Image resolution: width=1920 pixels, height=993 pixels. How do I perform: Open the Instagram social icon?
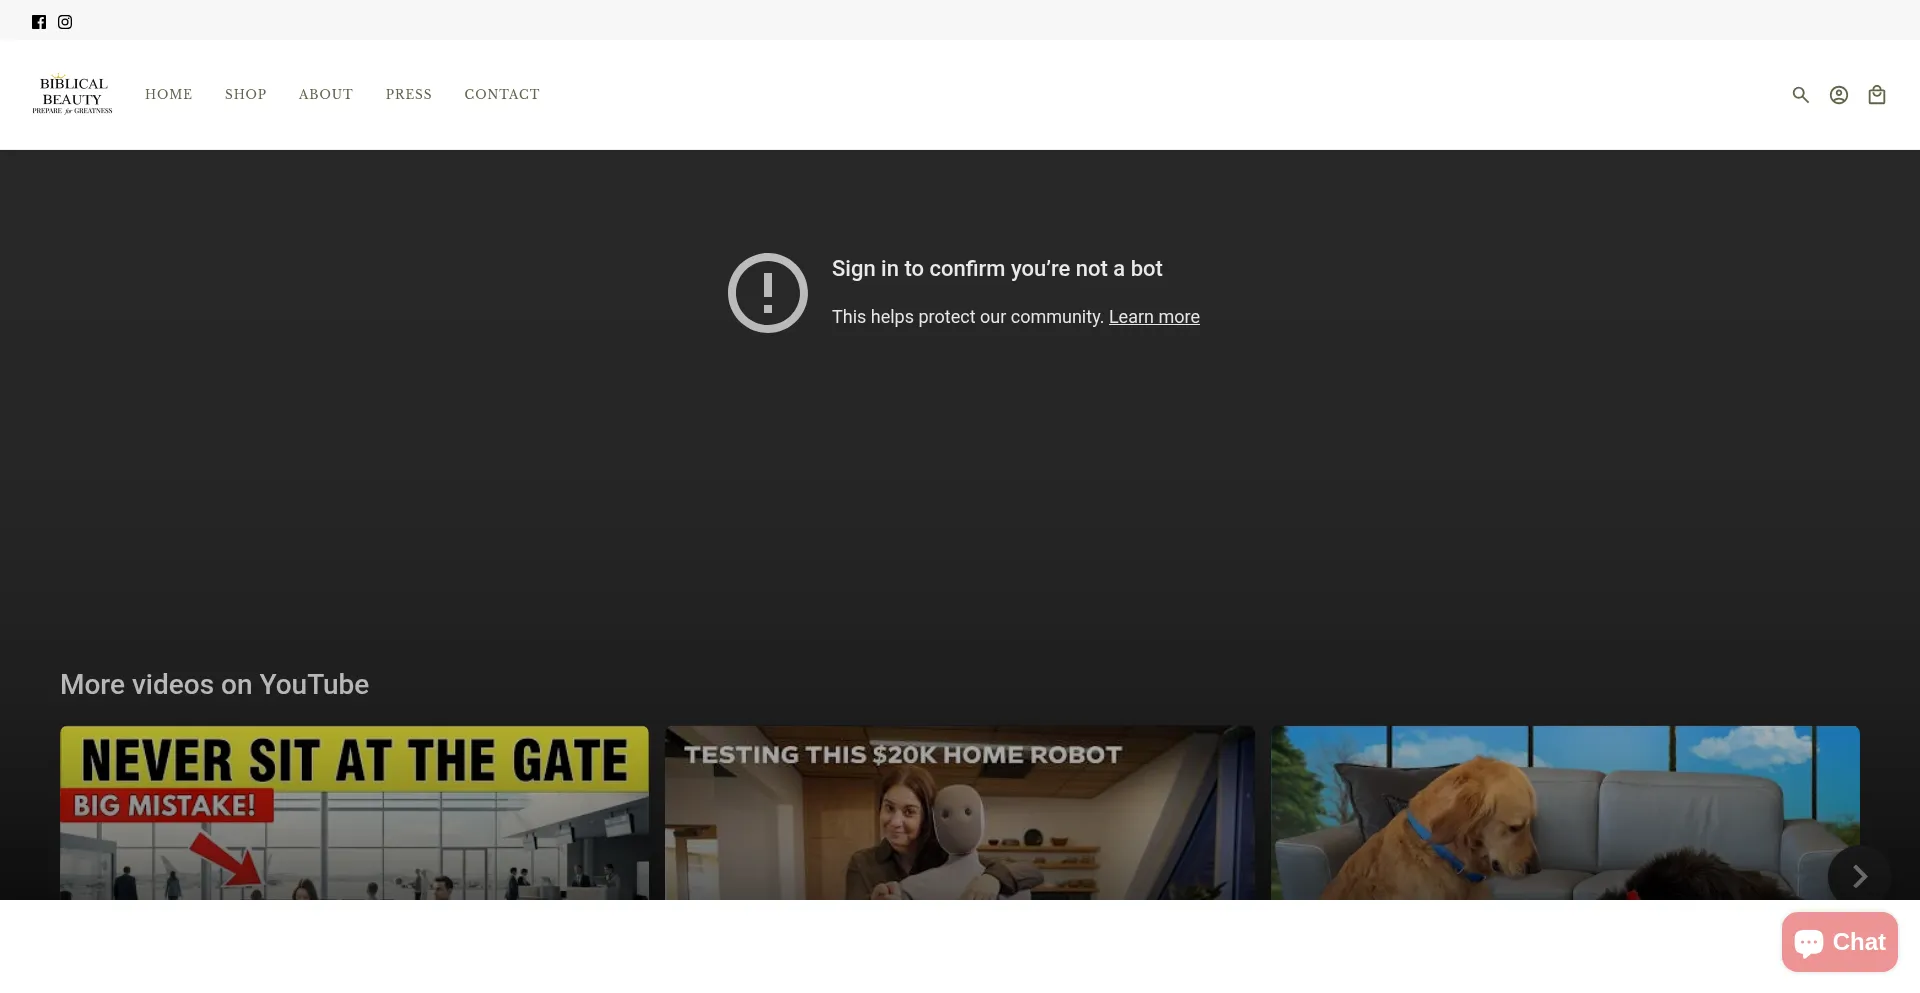click(x=65, y=22)
